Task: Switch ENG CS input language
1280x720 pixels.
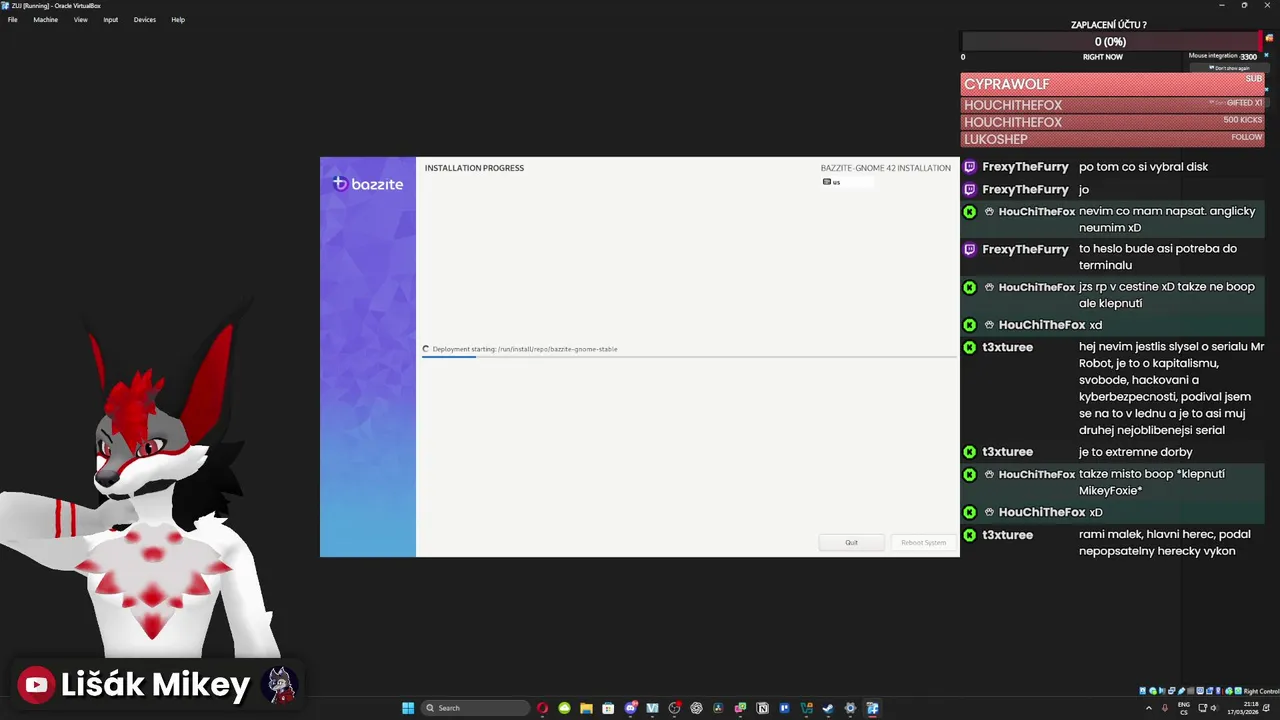Action: 1184,708
